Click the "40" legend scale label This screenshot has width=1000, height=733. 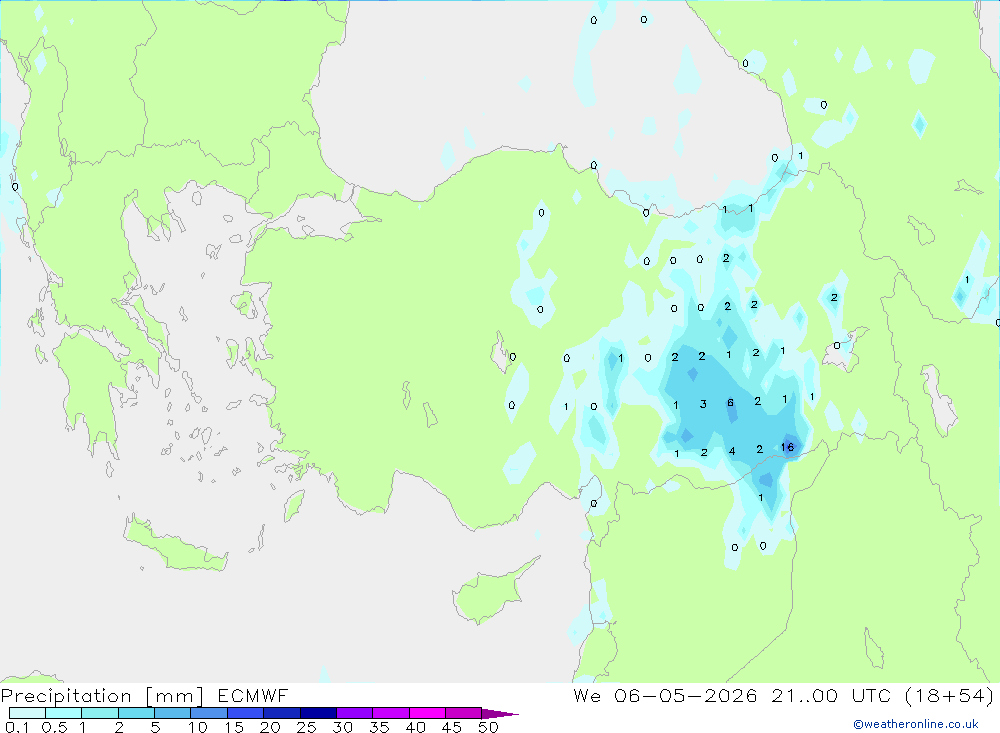point(416,727)
